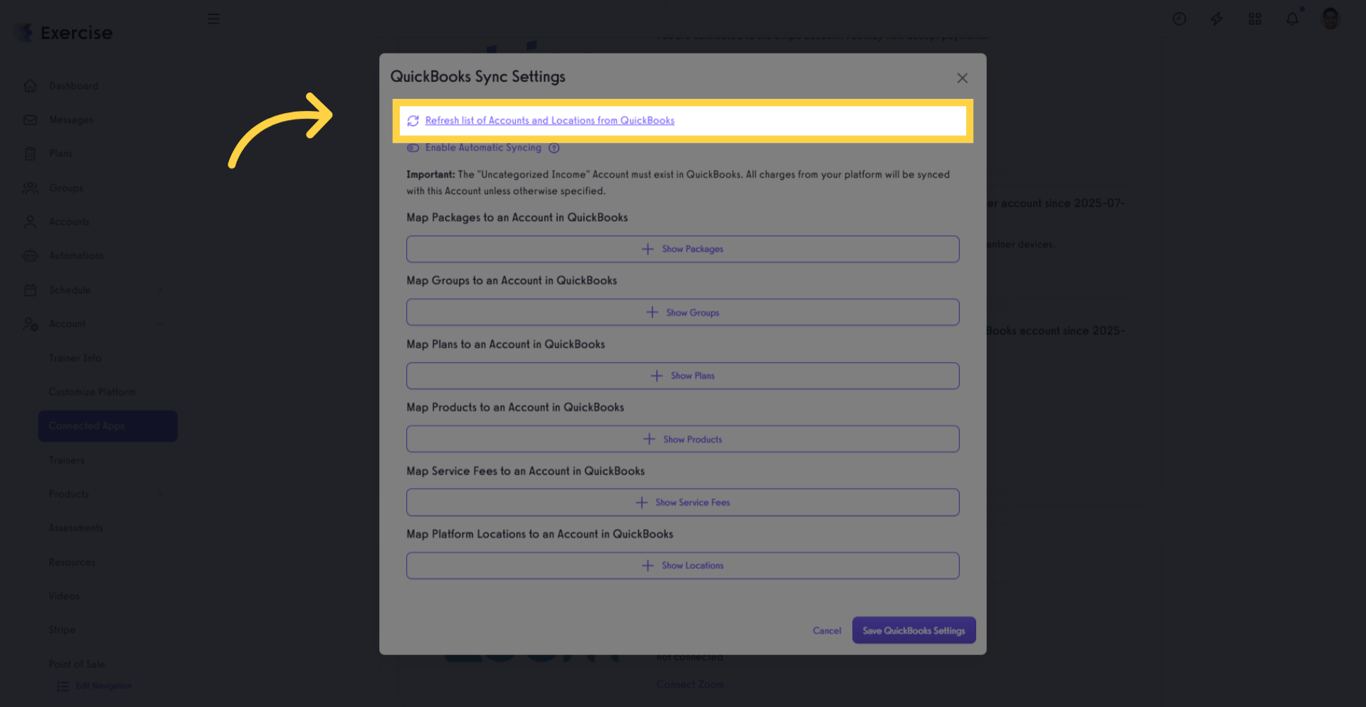
Task: Select Connected Apps in the sidebar
Action: coord(108,426)
